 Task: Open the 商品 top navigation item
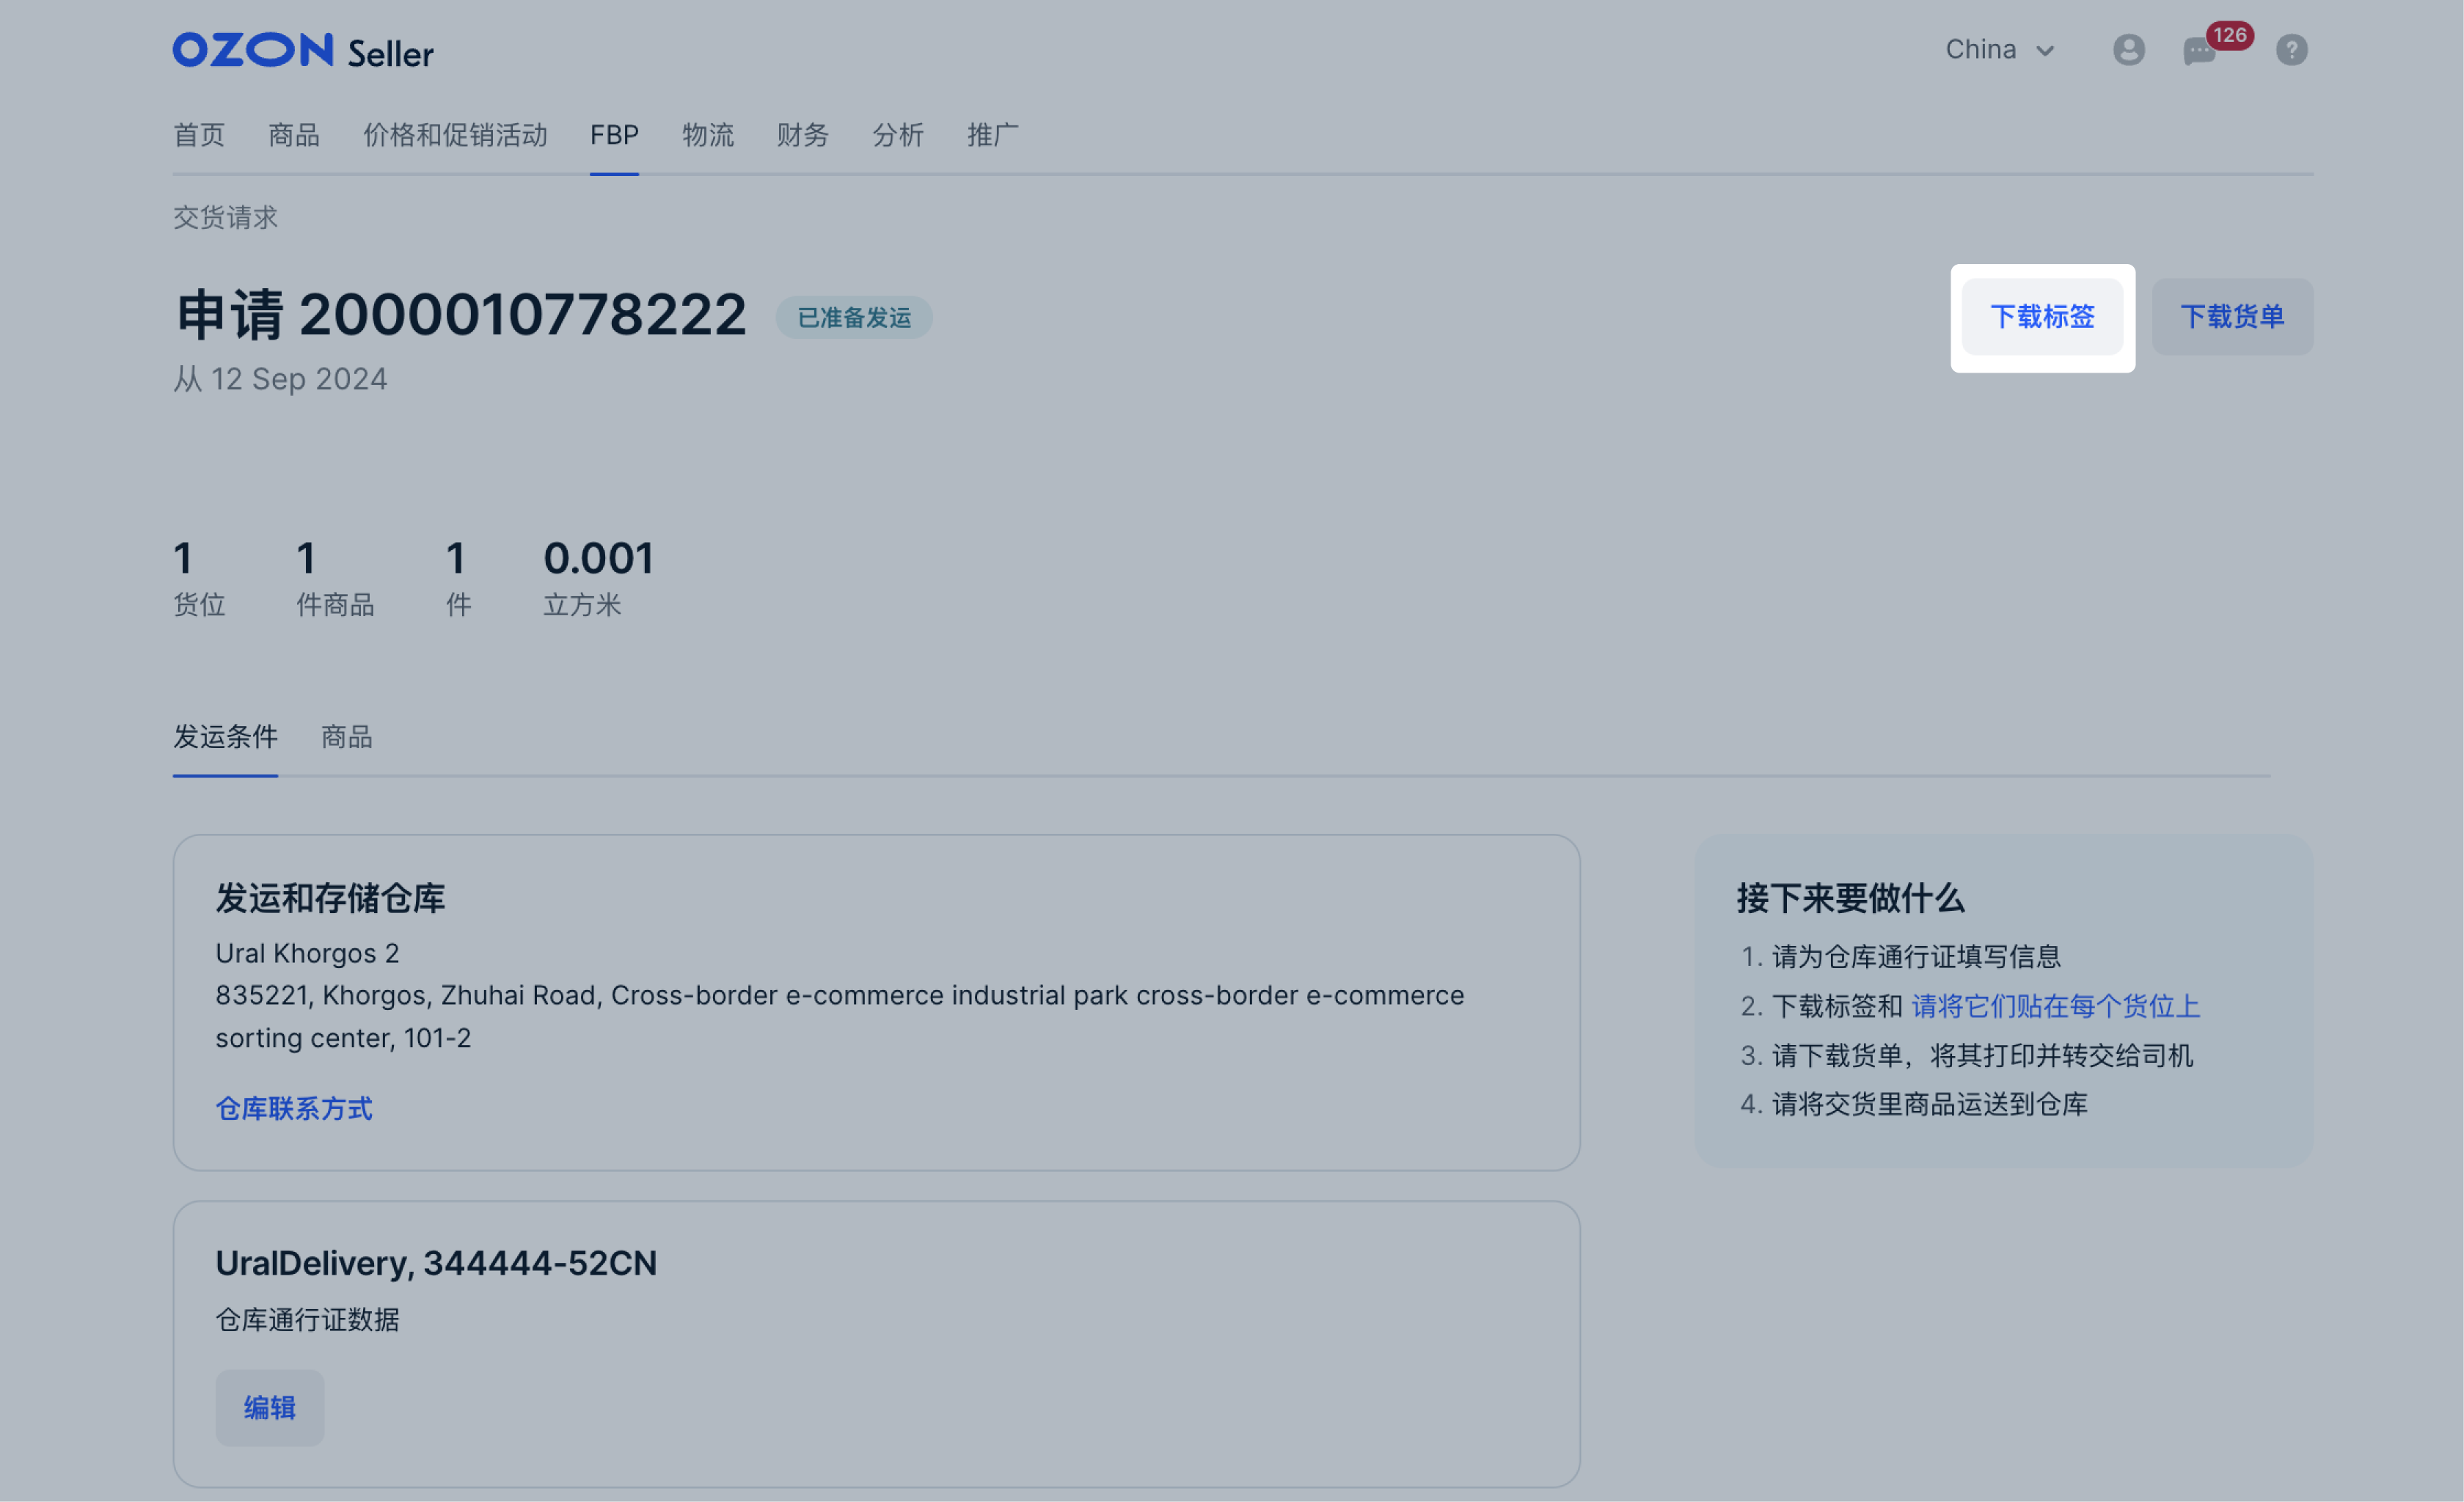(294, 135)
